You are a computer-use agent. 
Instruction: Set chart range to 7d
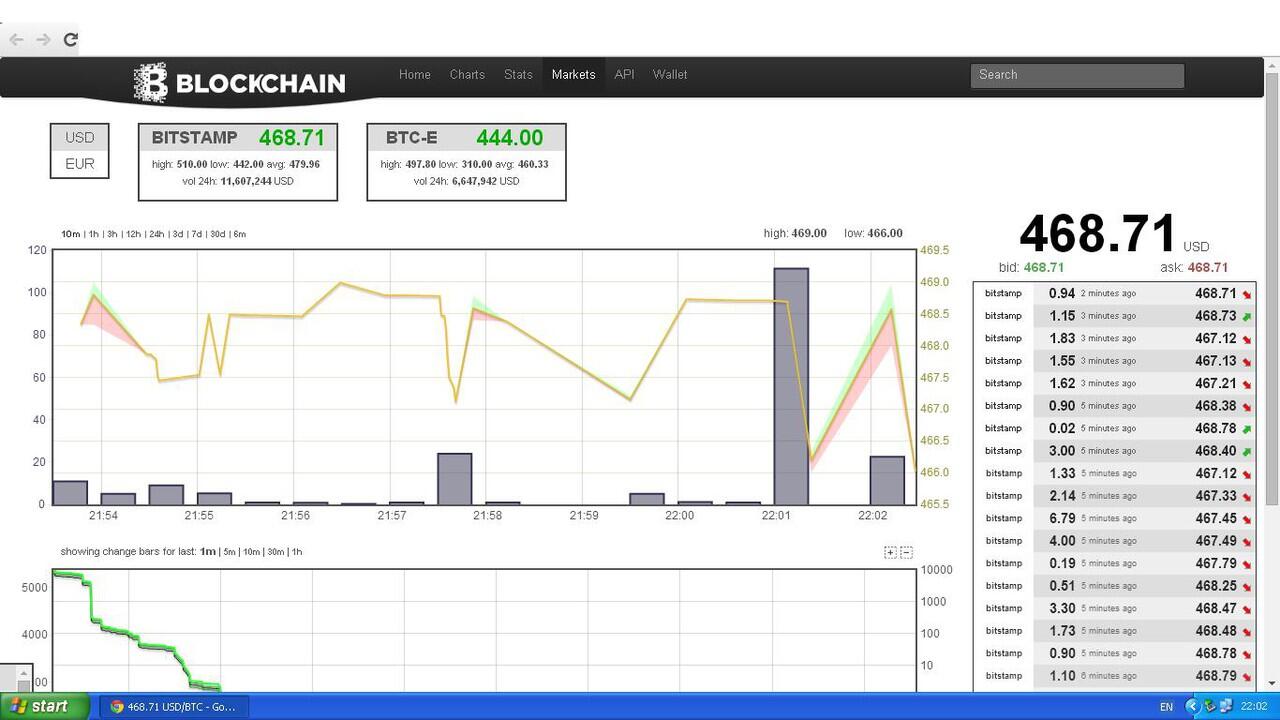(x=197, y=234)
